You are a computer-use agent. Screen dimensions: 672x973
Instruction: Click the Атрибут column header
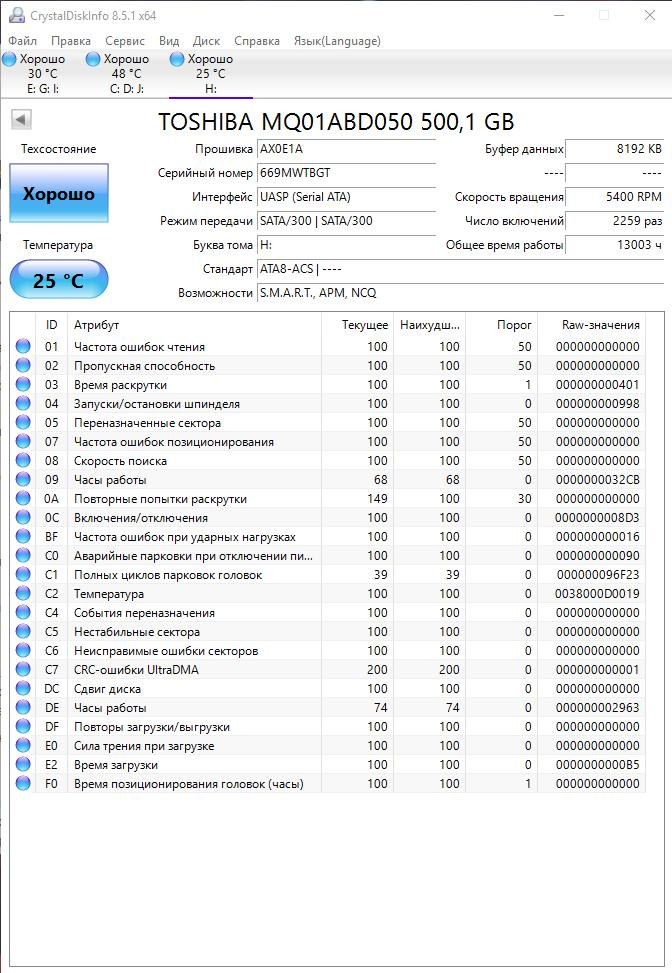tap(194, 325)
